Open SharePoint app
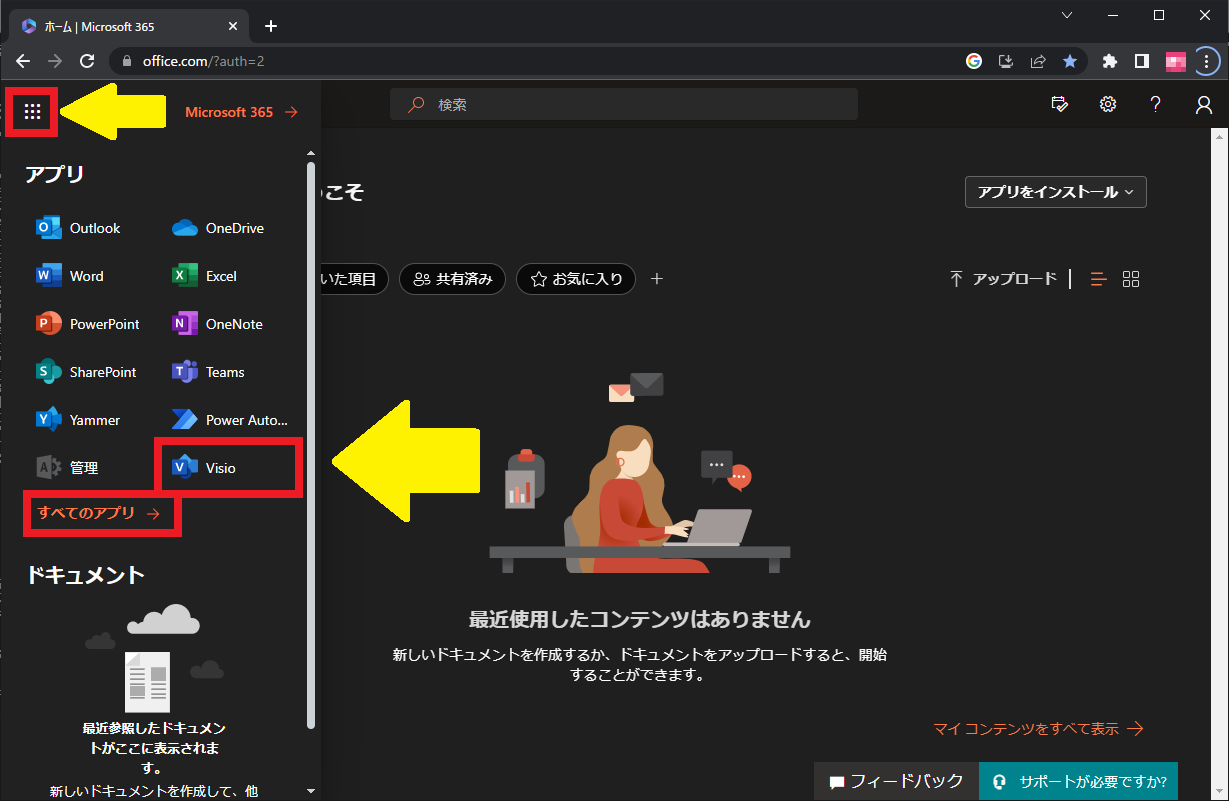The height and width of the screenshot is (801, 1229). click(x=86, y=372)
